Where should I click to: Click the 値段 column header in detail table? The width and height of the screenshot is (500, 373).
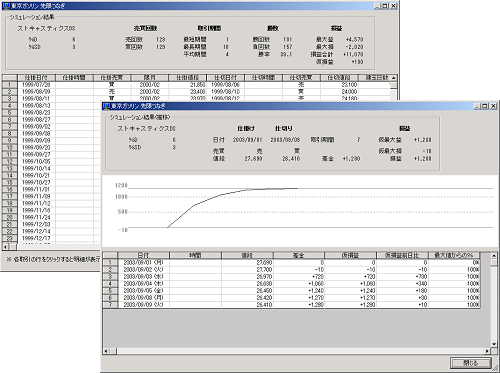[x=247, y=255]
